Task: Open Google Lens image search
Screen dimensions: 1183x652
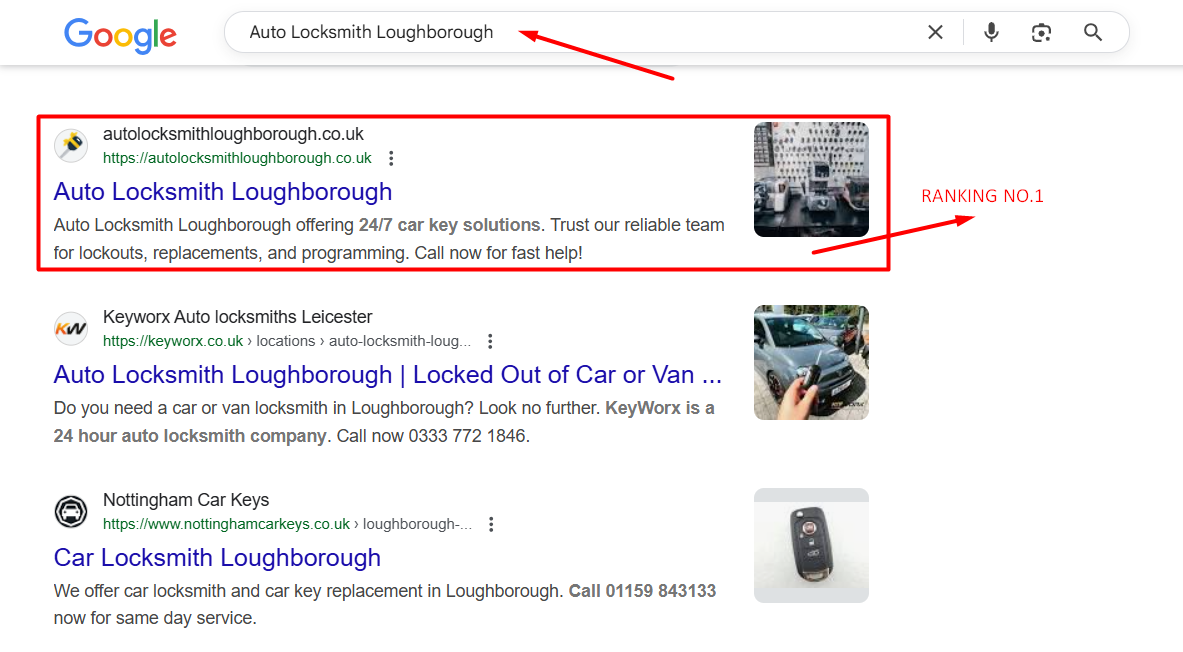Action: point(1041,32)
